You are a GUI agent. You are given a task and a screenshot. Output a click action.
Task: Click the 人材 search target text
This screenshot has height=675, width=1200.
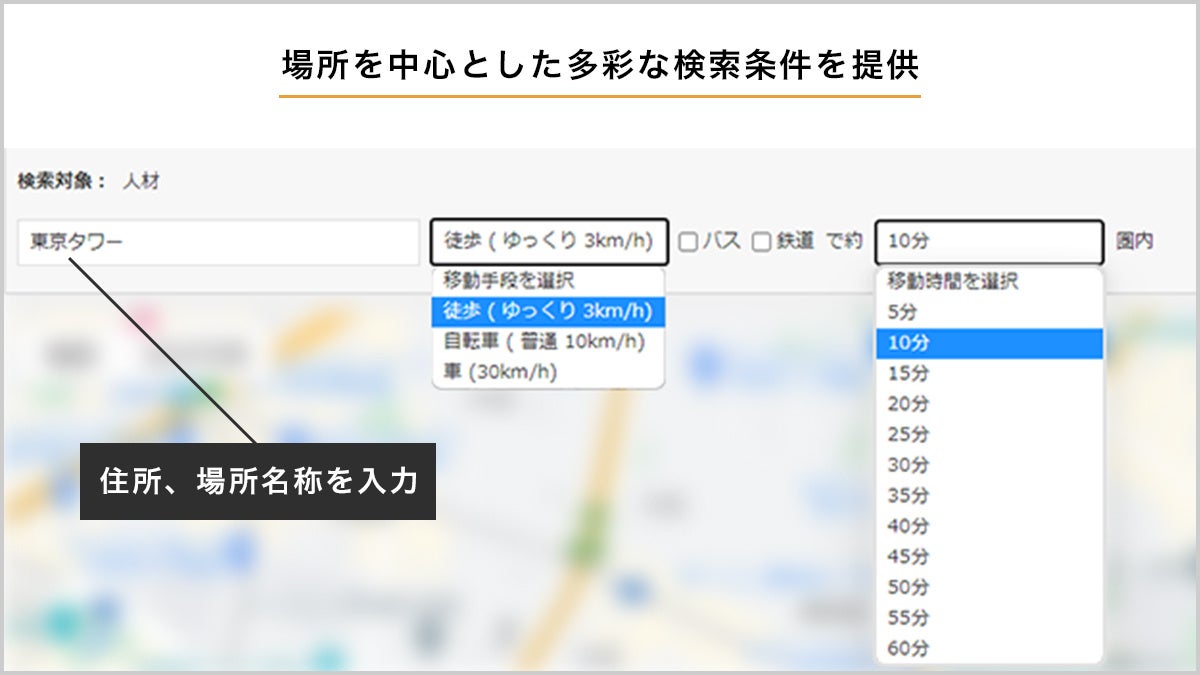tap(141, 182)
